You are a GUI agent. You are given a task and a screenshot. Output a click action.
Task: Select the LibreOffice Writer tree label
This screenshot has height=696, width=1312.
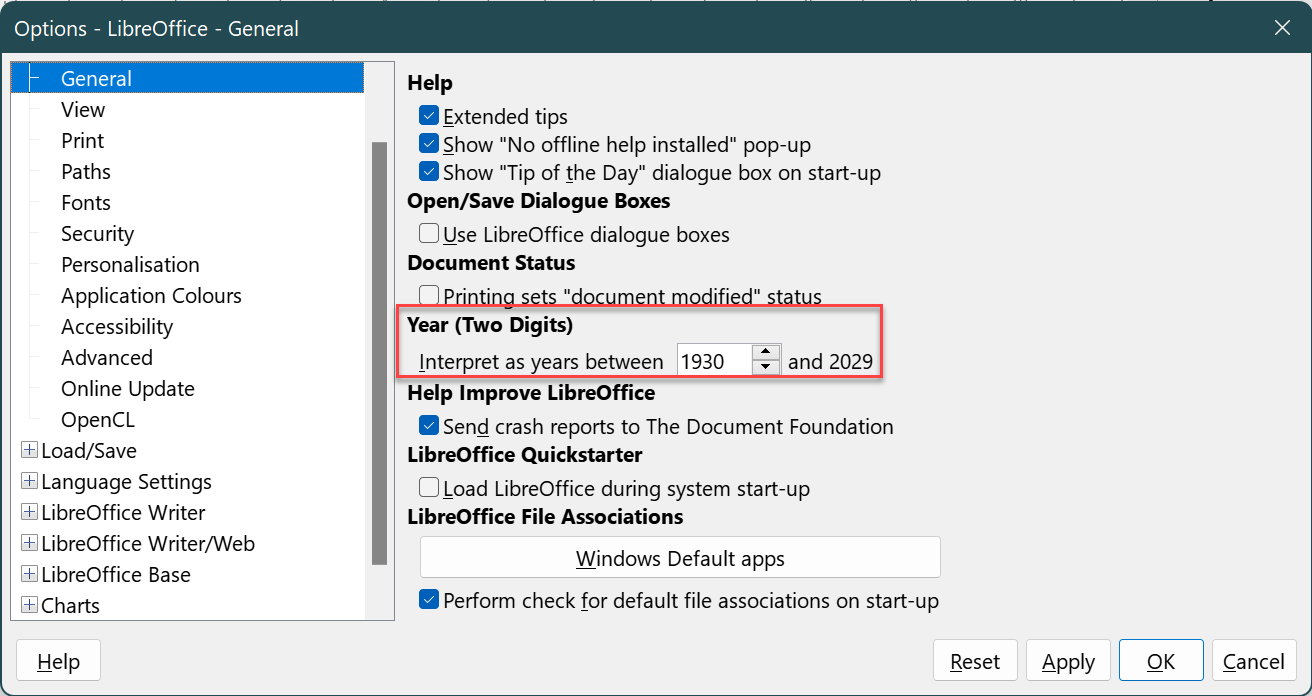pyautogui.click(x=124, y=513)
